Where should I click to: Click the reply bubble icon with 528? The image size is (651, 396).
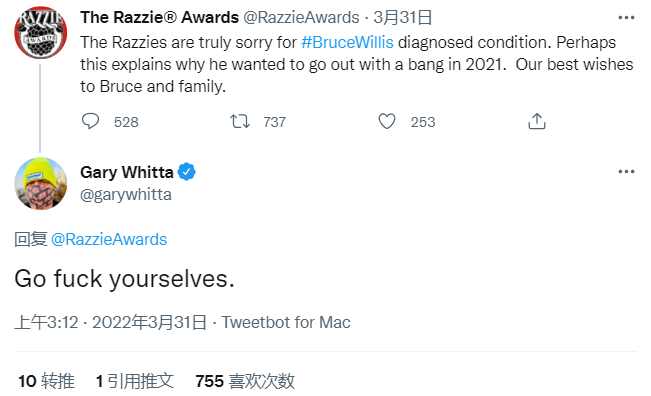pos(90,121)
